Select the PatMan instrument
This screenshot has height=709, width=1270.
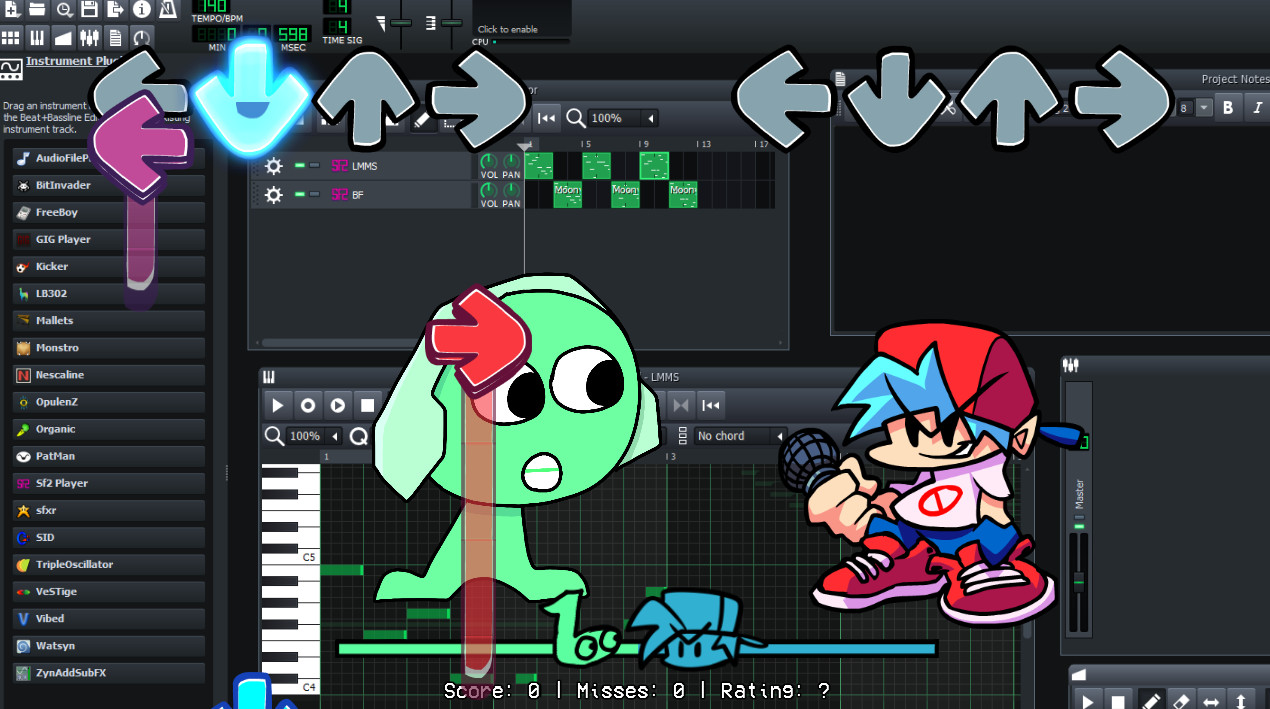[109, 455]
